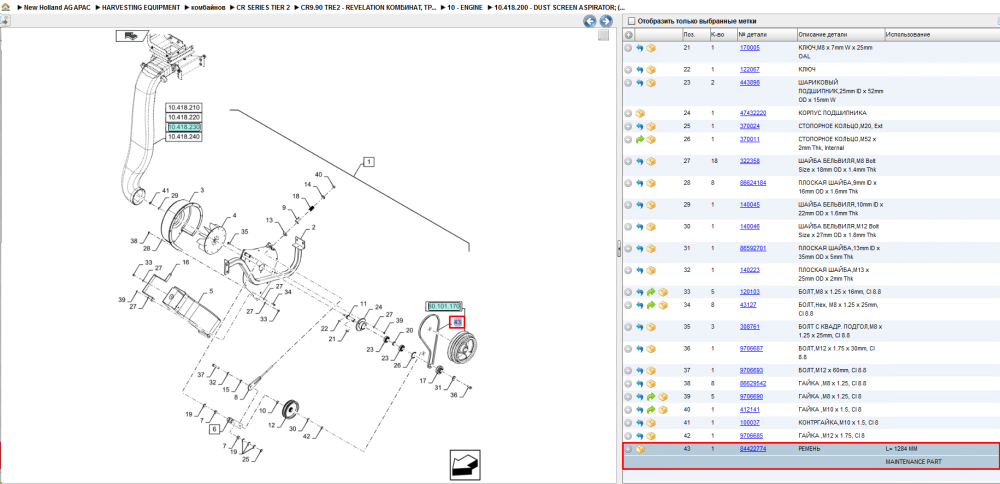The height and width of the screenshot is (484, 1000).
Task: Click the blue arrow icon in row 36
Action: (640, 349)
